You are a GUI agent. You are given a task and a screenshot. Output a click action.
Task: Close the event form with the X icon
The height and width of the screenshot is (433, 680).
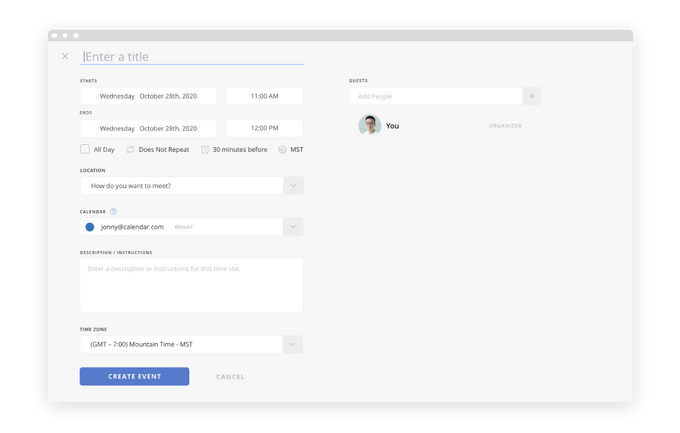point(65,56)
